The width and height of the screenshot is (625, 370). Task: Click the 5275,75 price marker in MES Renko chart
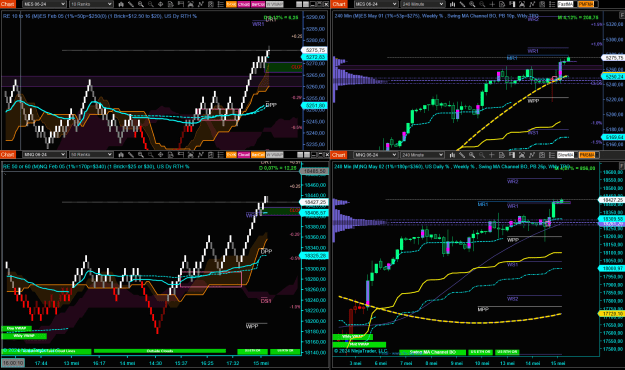[315, 50]
